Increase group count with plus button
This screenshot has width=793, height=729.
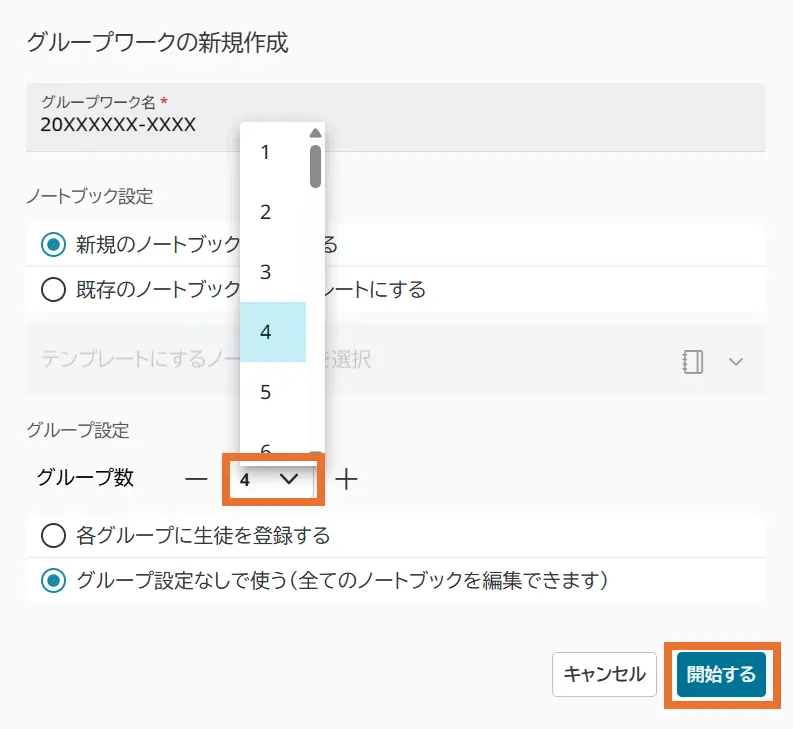click(x=346, y=479)
